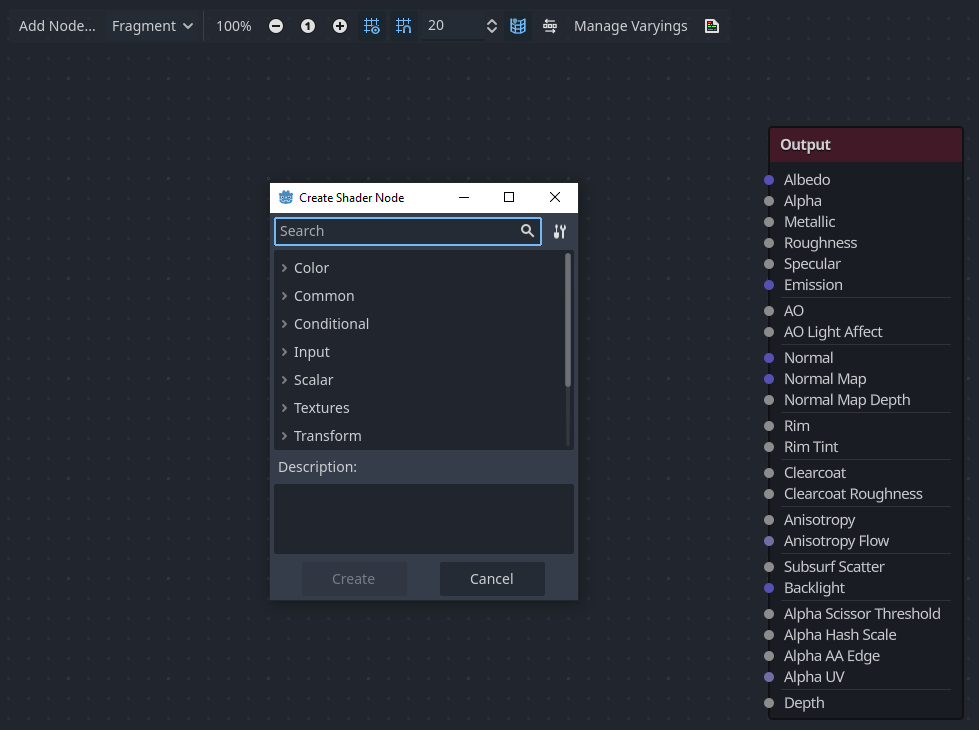Screen dimensions: 979x730
Task: Open the generated shader code icon
Action: (712, 26)
